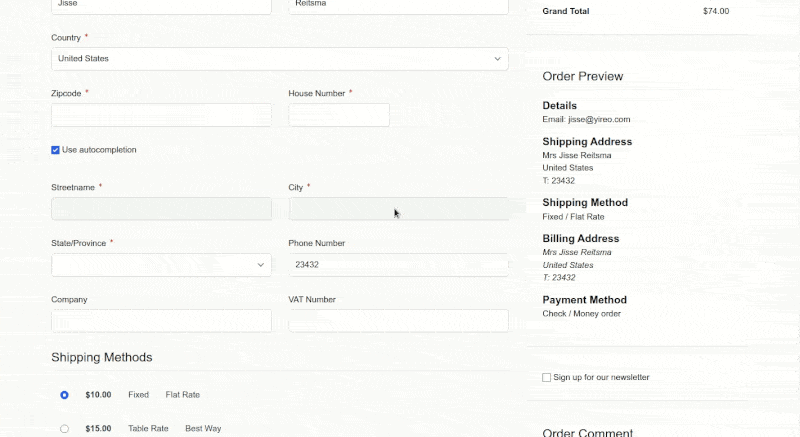
Task: Click the Streetname text field
Action: coord(161,209)
